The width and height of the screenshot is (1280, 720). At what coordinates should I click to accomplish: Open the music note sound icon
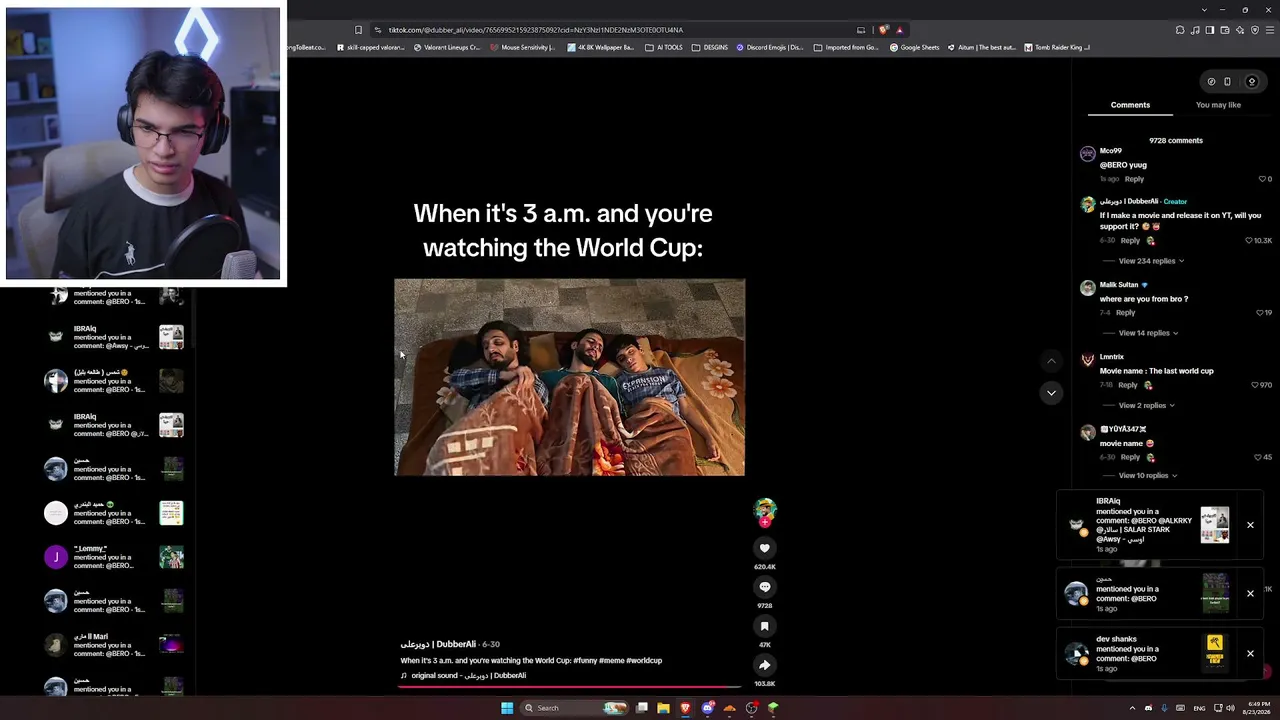[x=404, y=676]
